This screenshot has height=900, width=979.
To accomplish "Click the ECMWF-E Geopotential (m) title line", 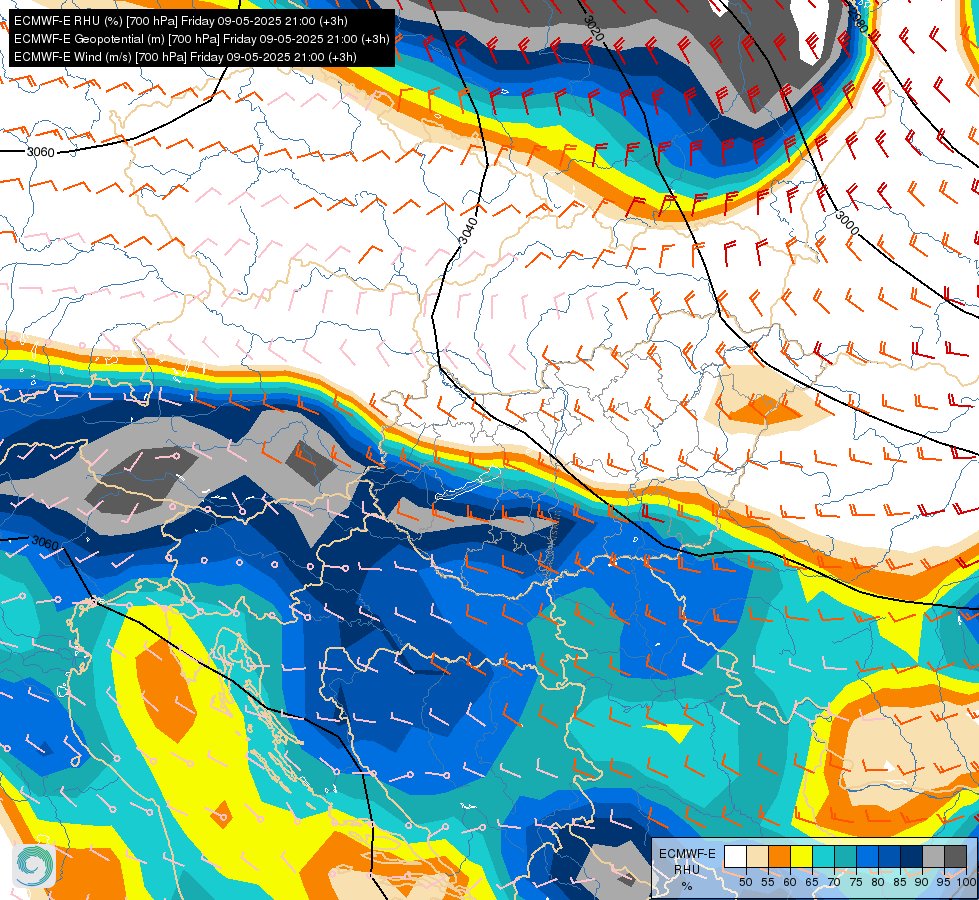I will click(202, 39).
